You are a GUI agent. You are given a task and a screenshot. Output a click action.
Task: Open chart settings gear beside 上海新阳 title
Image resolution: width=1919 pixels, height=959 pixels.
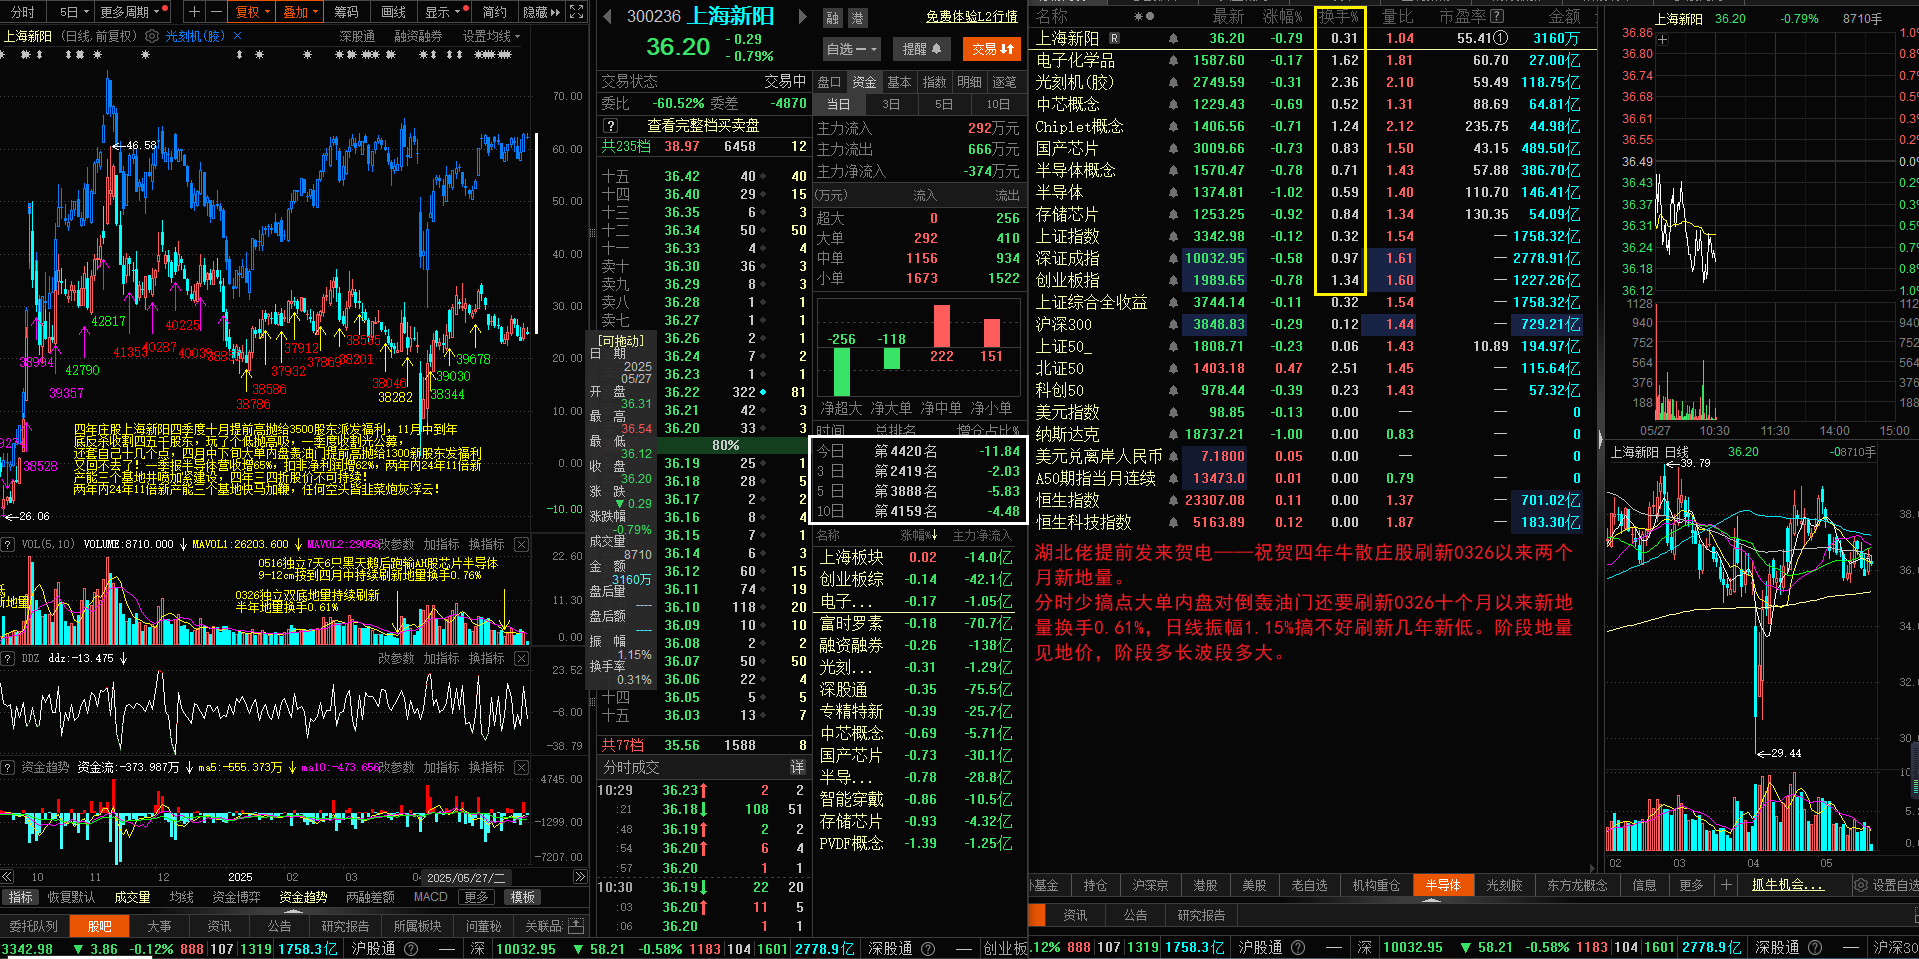(152, 36)
